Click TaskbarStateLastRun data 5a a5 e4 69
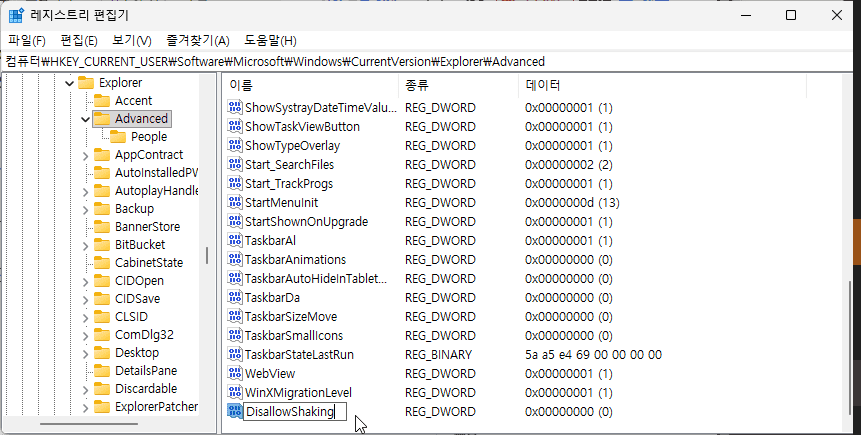Image resolution: width=861 pixels, height=435 pixels. point(593,355)
